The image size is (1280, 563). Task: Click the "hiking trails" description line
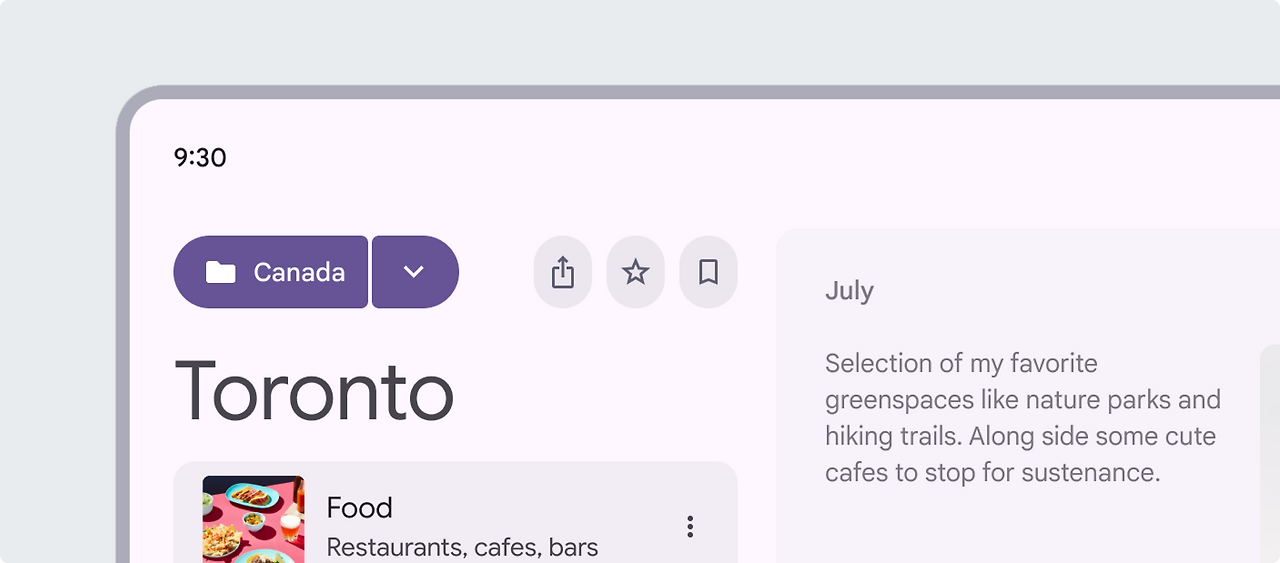[x=1020, y=436]
